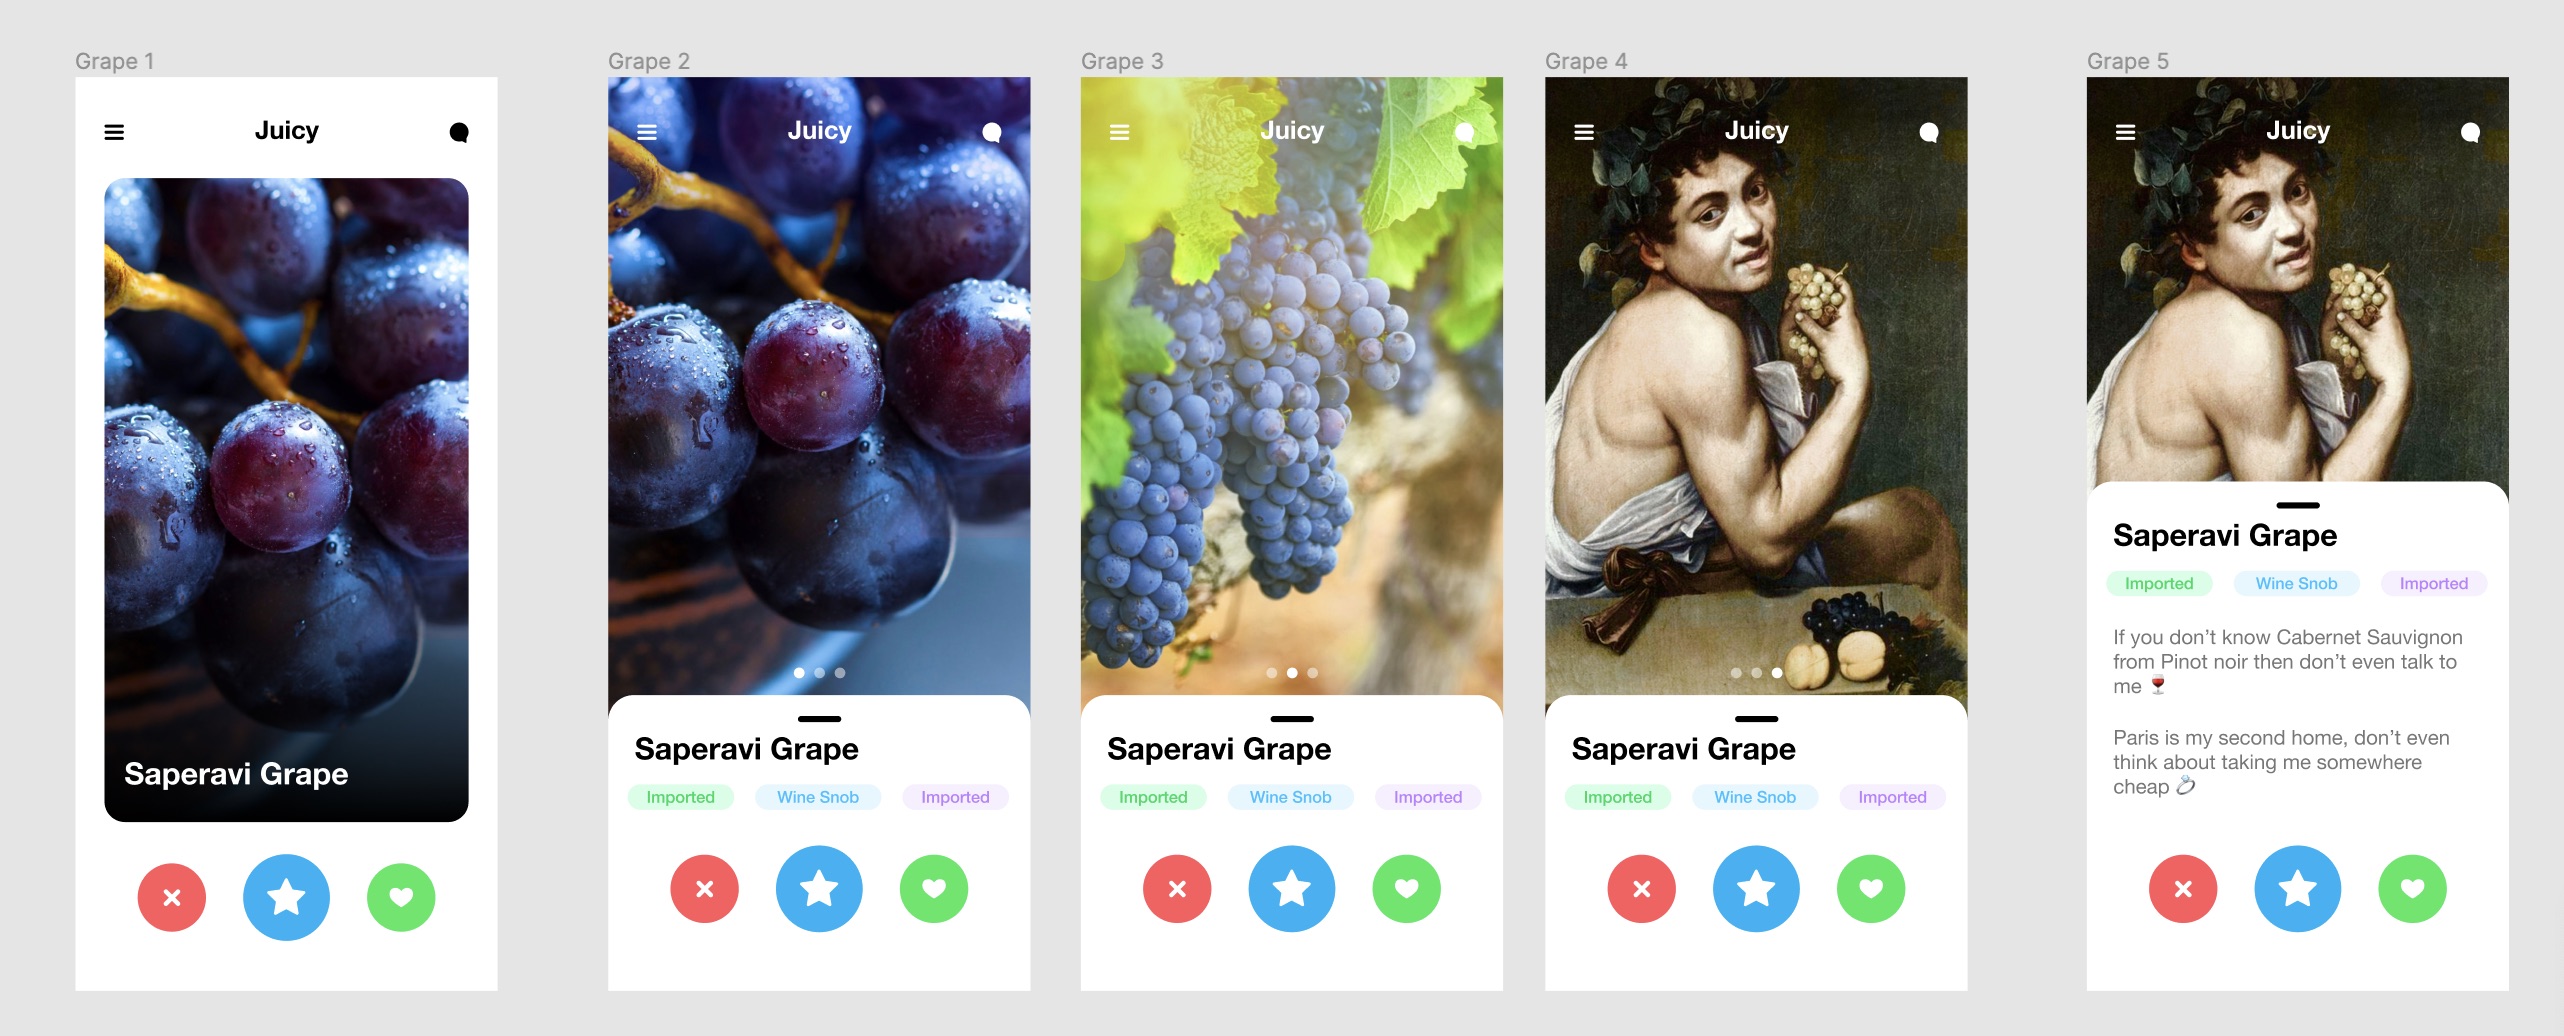Open hamburger menu in Grape 4 screen
Image resolution: width=2564 pixels, height=1036 pixels.
coord(1584,132)
